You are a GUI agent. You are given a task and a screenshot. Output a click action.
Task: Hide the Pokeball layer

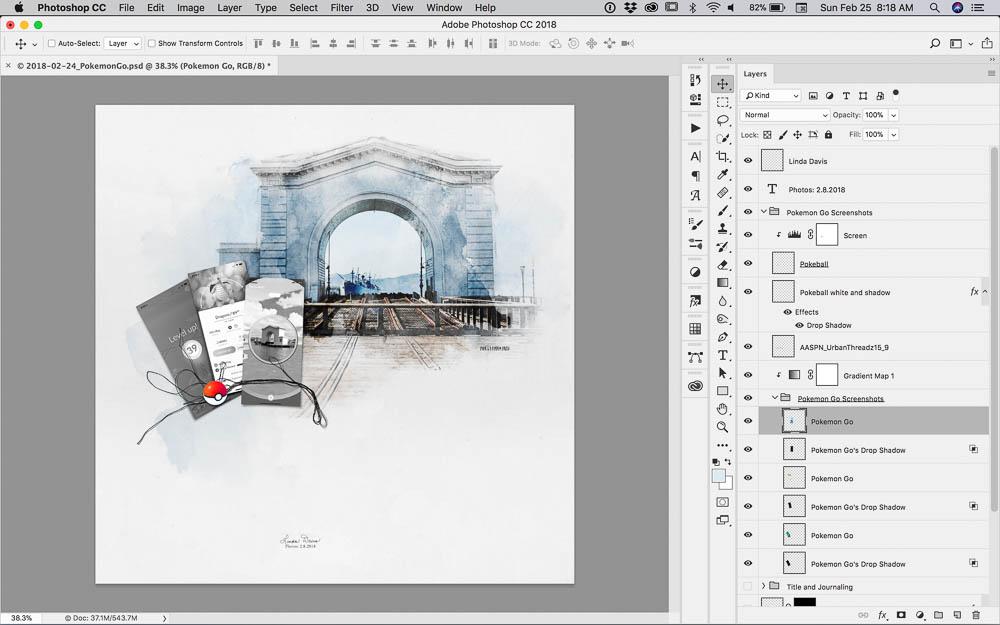tap(748, 263)
